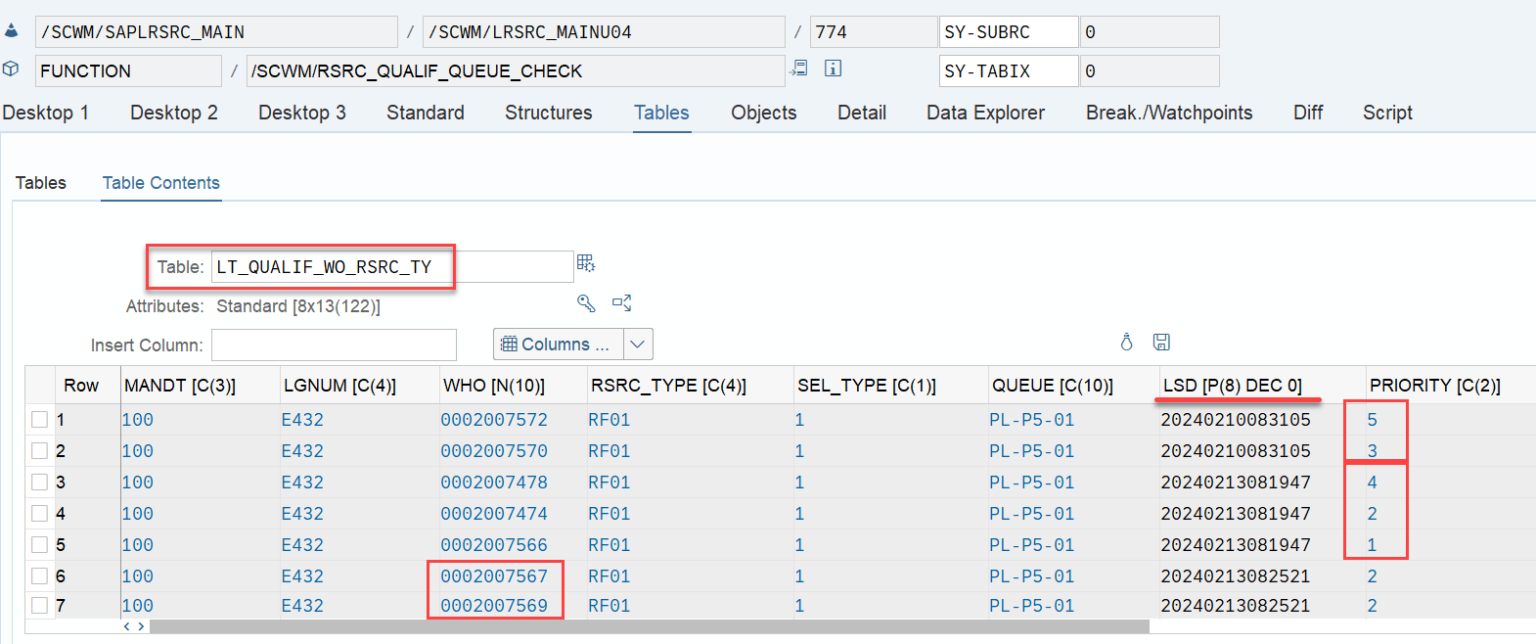Check the row 1 checkbox
The height and width of the screenshot is (644, 1536).
tap(40, 419)
